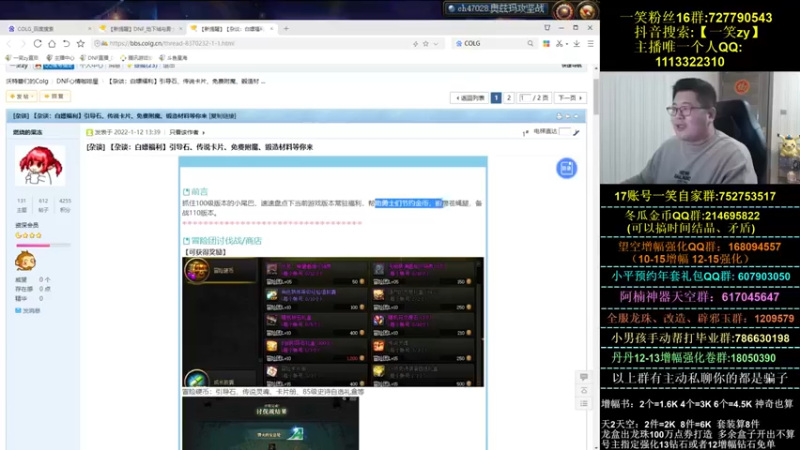This screenshot has width=800, height=450.
Task: Click the copy link text in thread header
Action: (223, 116)
